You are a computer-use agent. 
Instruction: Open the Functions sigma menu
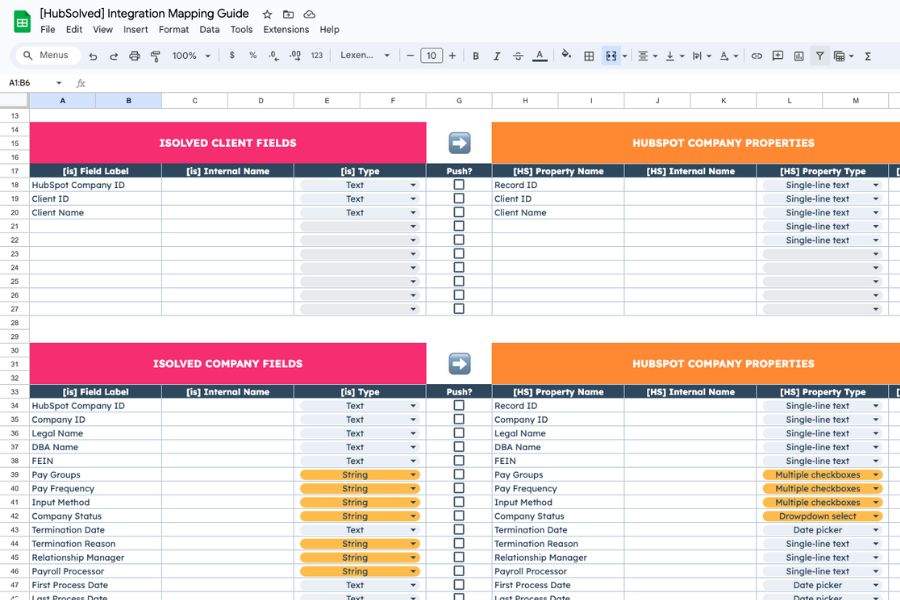[x=868, y=56]
